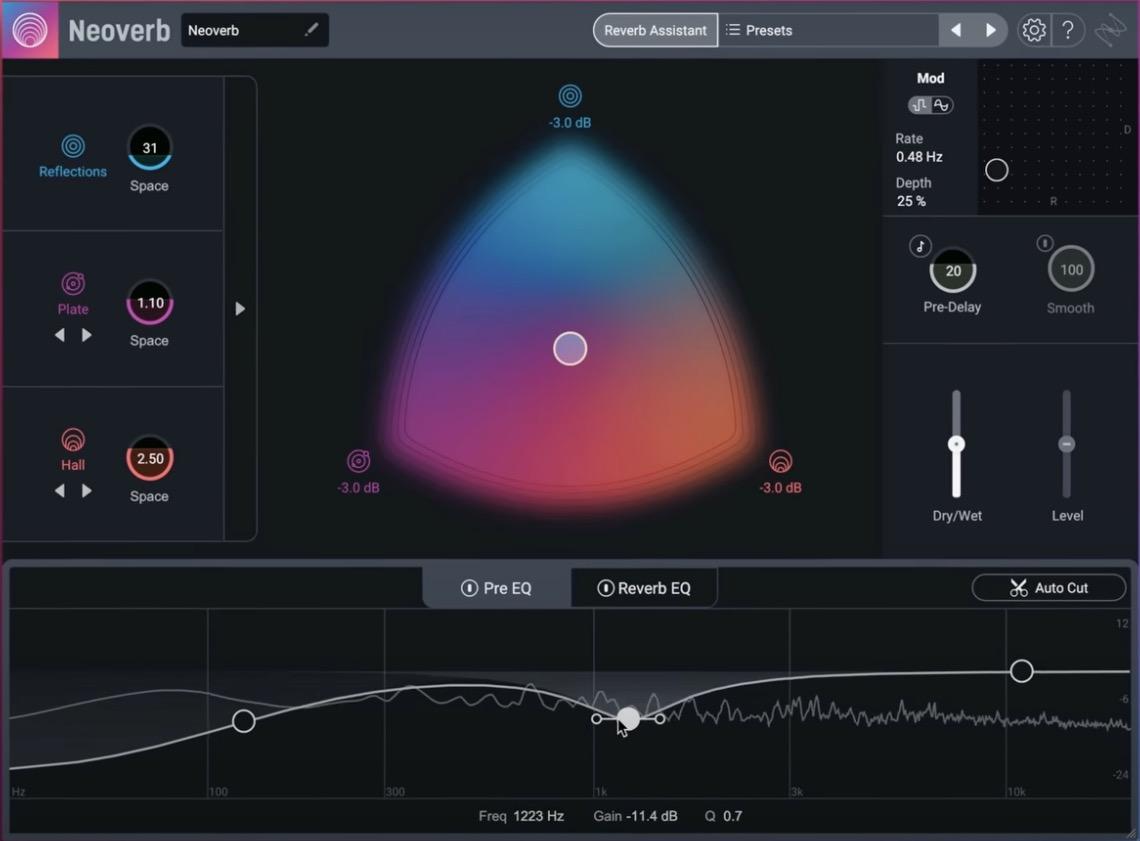The width and height of the screenshot is (1140, 841).
Task: Click the Neoverb logo icon
Action: [30, 30]
